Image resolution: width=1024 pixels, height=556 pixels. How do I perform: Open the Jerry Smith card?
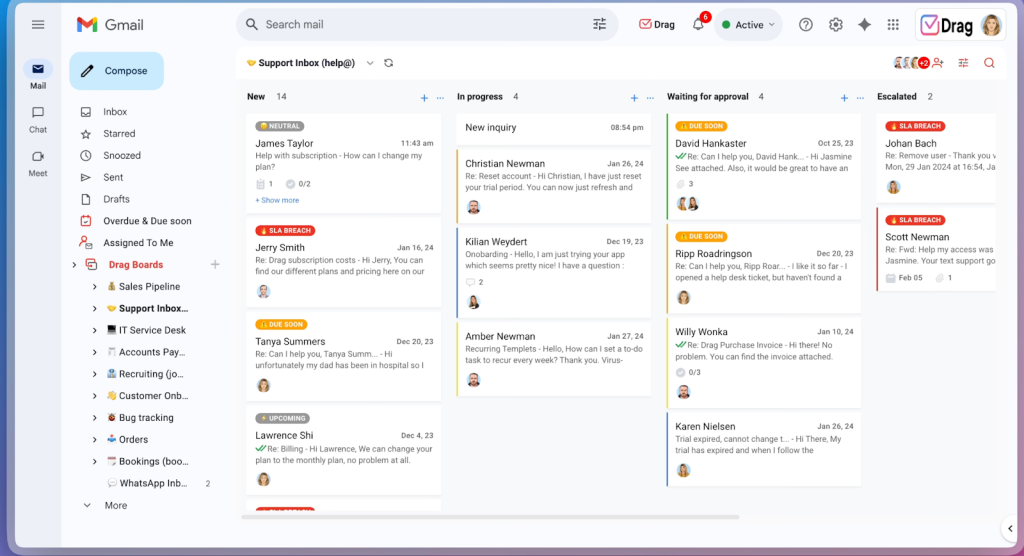pyautogui.click(x=344, y=263)
